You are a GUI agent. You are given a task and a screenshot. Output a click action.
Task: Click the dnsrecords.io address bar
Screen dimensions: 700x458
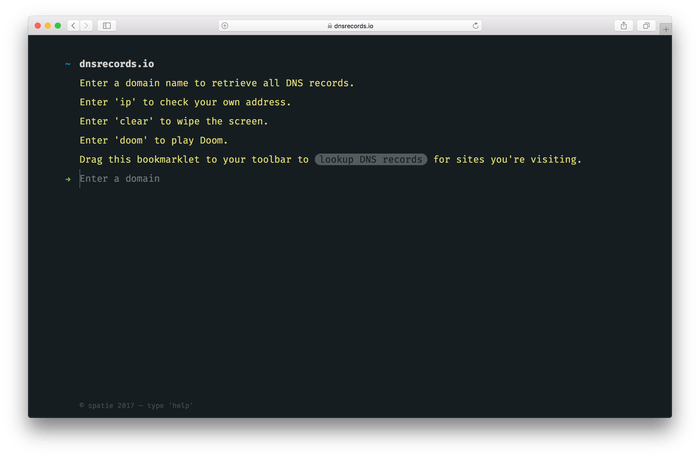tap(350, 26)
